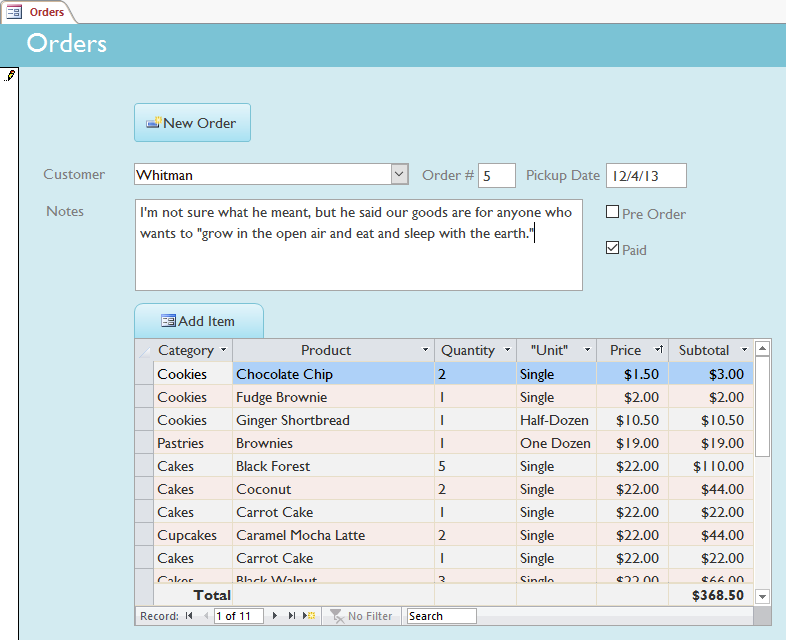This screenshot has width=786, height=640.
Task: Jump to last record in navigation bar
Action: pyautogui.click(x=292, y=616)
